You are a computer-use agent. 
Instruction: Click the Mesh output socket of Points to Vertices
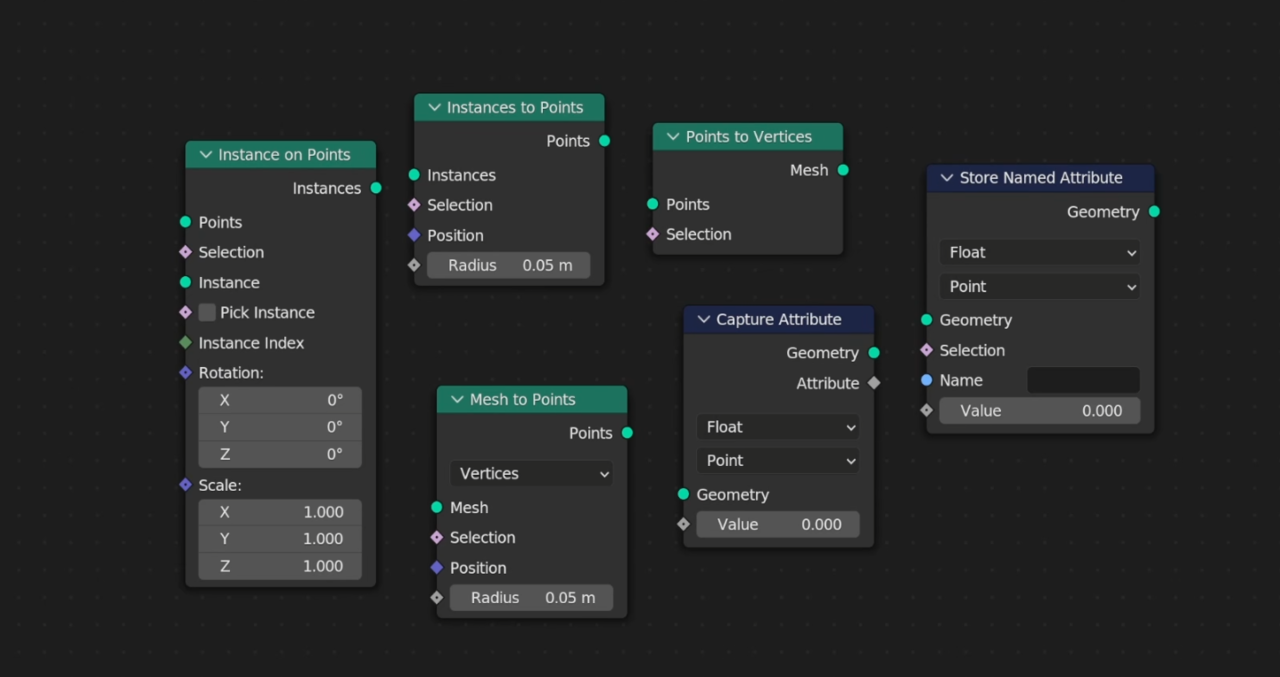[x=843, y=170]
